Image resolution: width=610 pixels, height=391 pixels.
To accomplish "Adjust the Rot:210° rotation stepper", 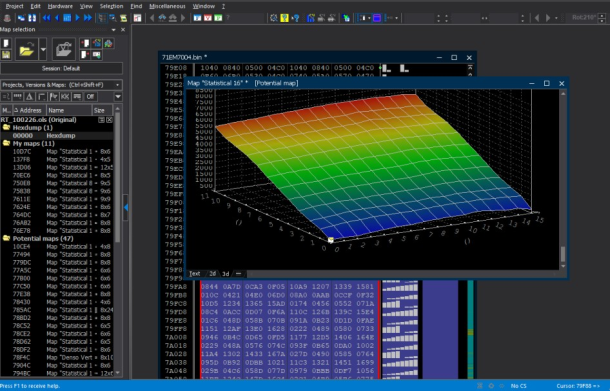I will [602, 18].
